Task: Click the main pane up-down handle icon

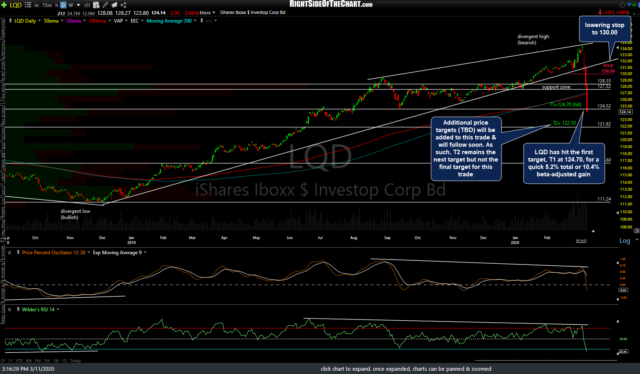Action: (x=10, y=21)
